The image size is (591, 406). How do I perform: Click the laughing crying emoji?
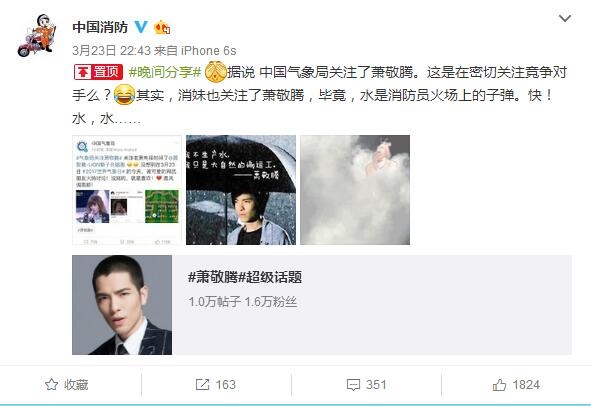[x=124, y=95]
